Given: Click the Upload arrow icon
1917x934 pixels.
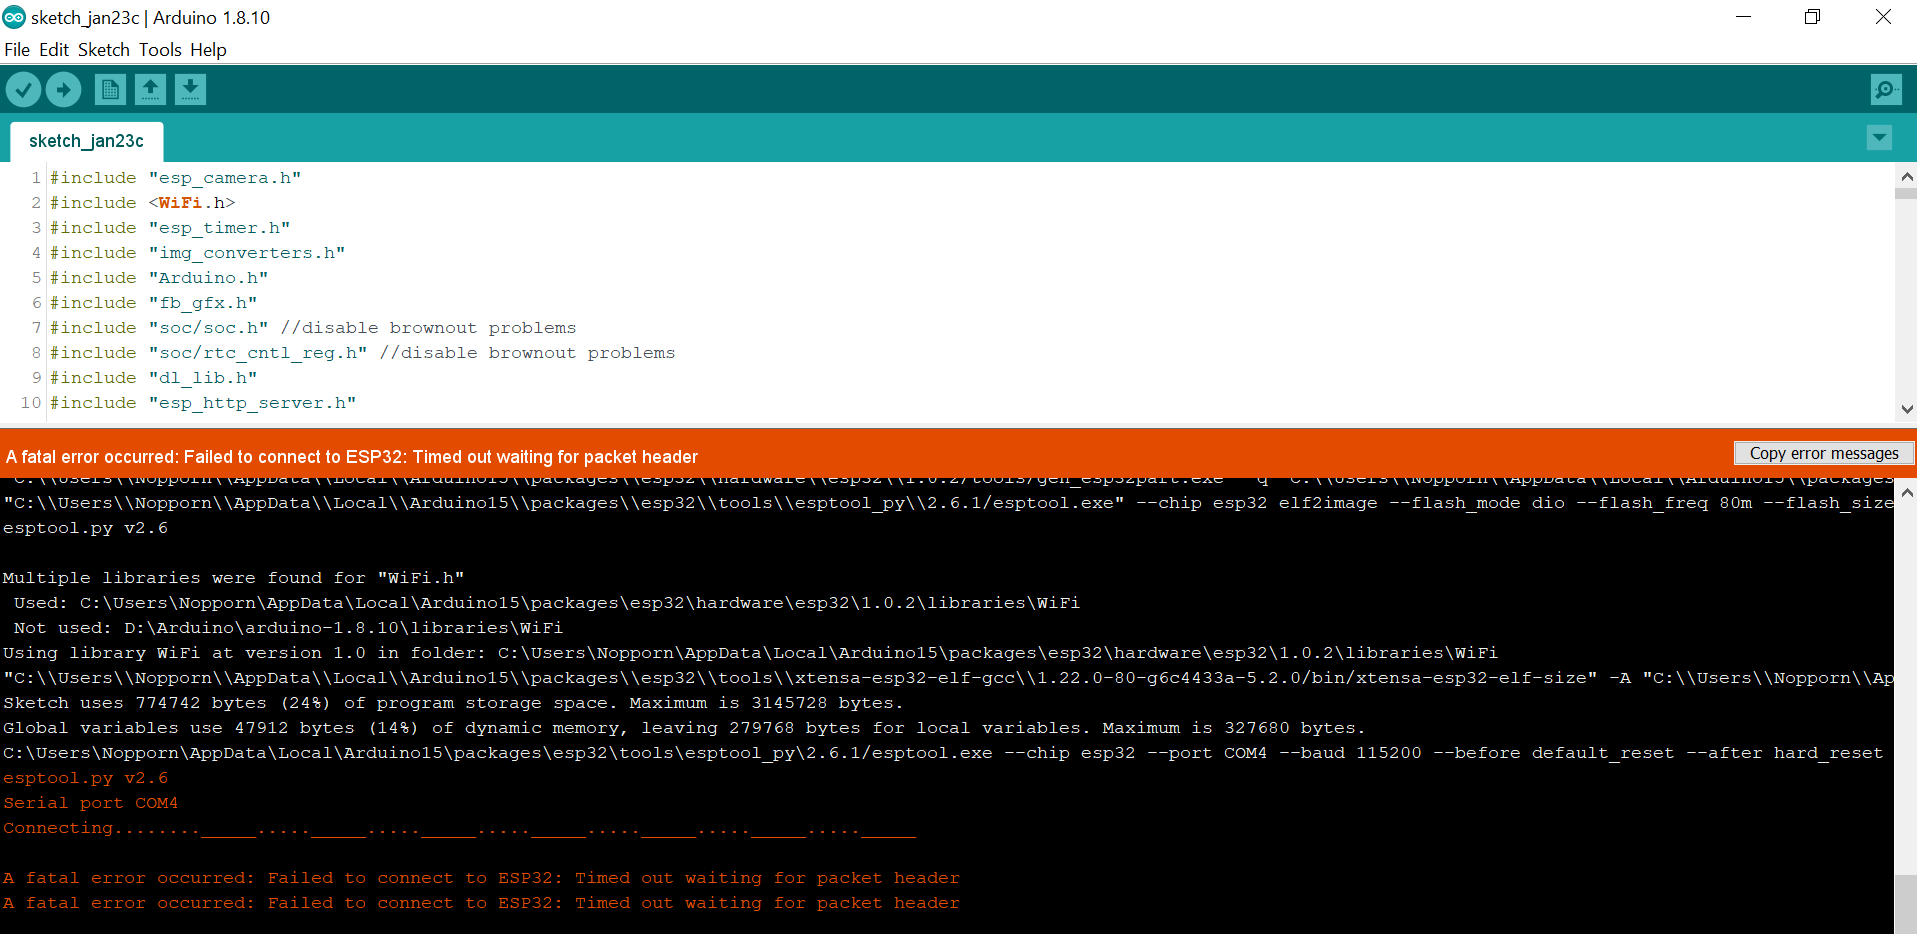Looking at the screenshot, I should 64,90.
